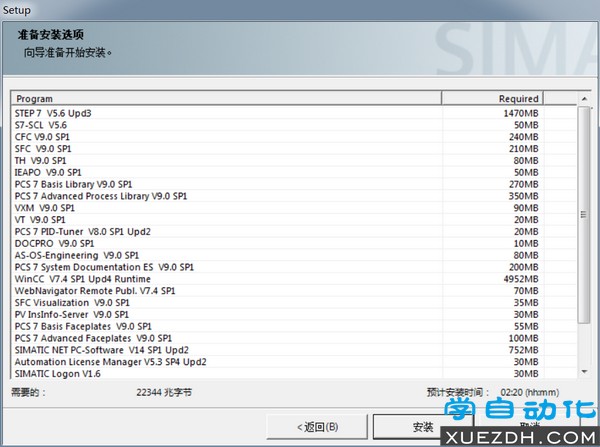Select Automation License Manager V5.3 SP4 Upd2
The width and height of the screenshot is (600, 447).
293,362
